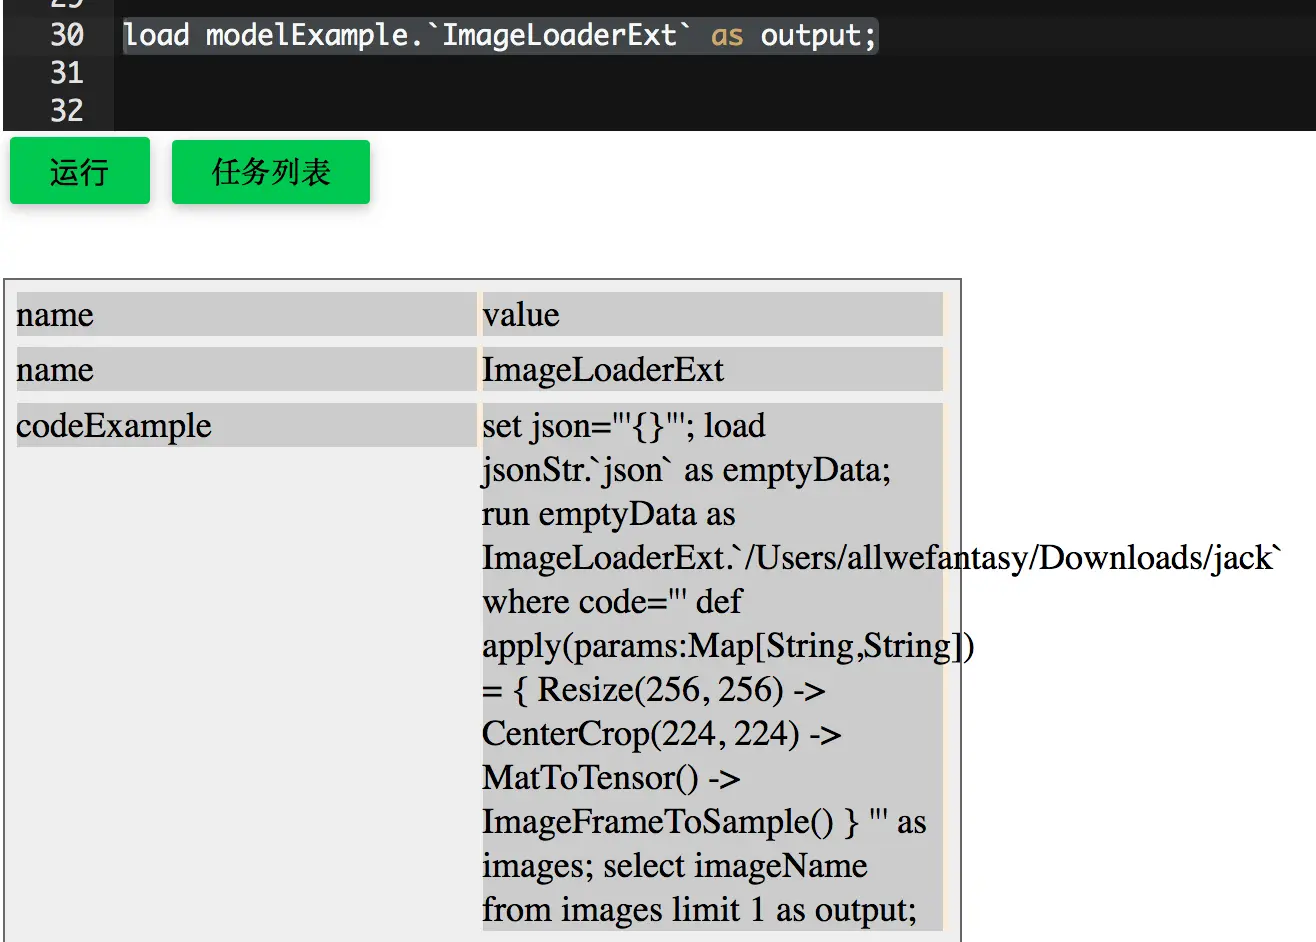The width and height of the screenshot is (1316, 942).
Task: Select code line 30 load modelExample statement
Action: [500, 36]
